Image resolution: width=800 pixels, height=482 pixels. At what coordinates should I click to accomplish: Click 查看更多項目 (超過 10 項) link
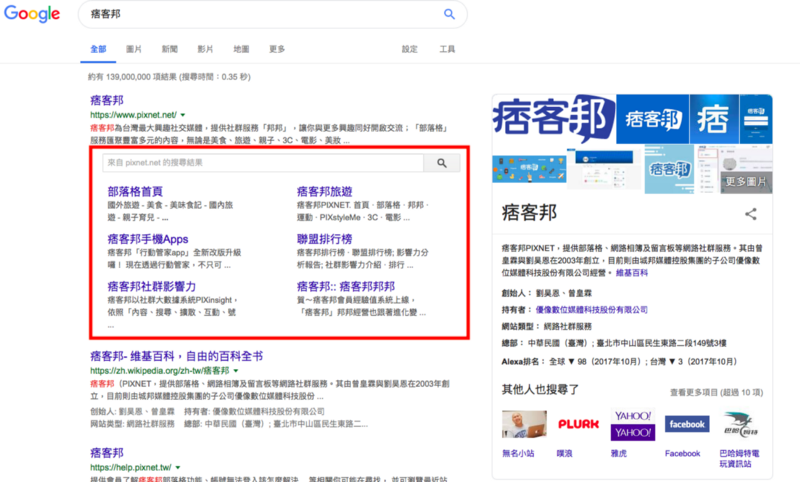[716, 392]
